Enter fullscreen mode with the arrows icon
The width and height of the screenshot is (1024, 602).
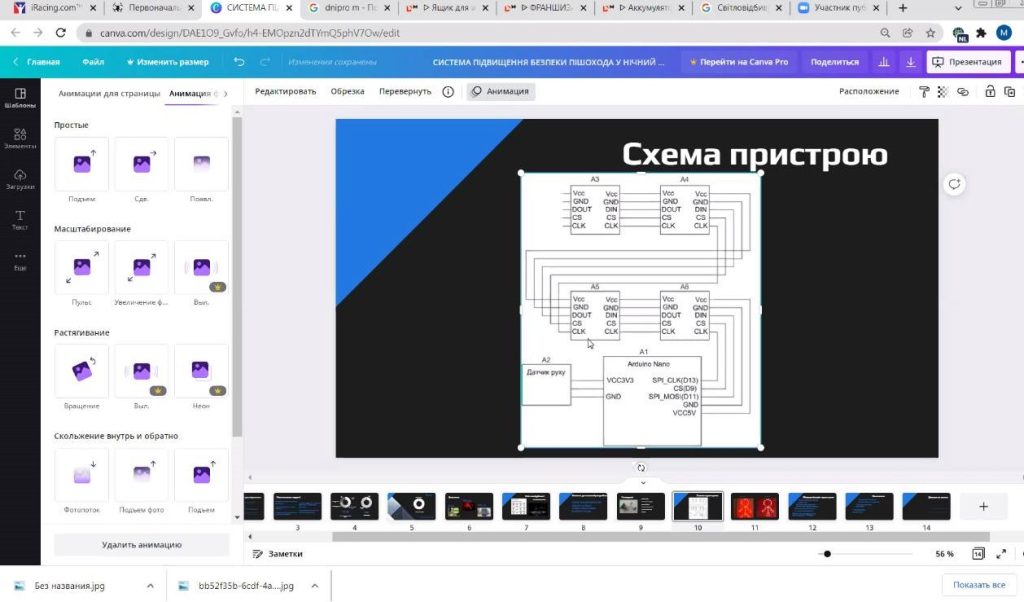click(x=1000, y=554)
